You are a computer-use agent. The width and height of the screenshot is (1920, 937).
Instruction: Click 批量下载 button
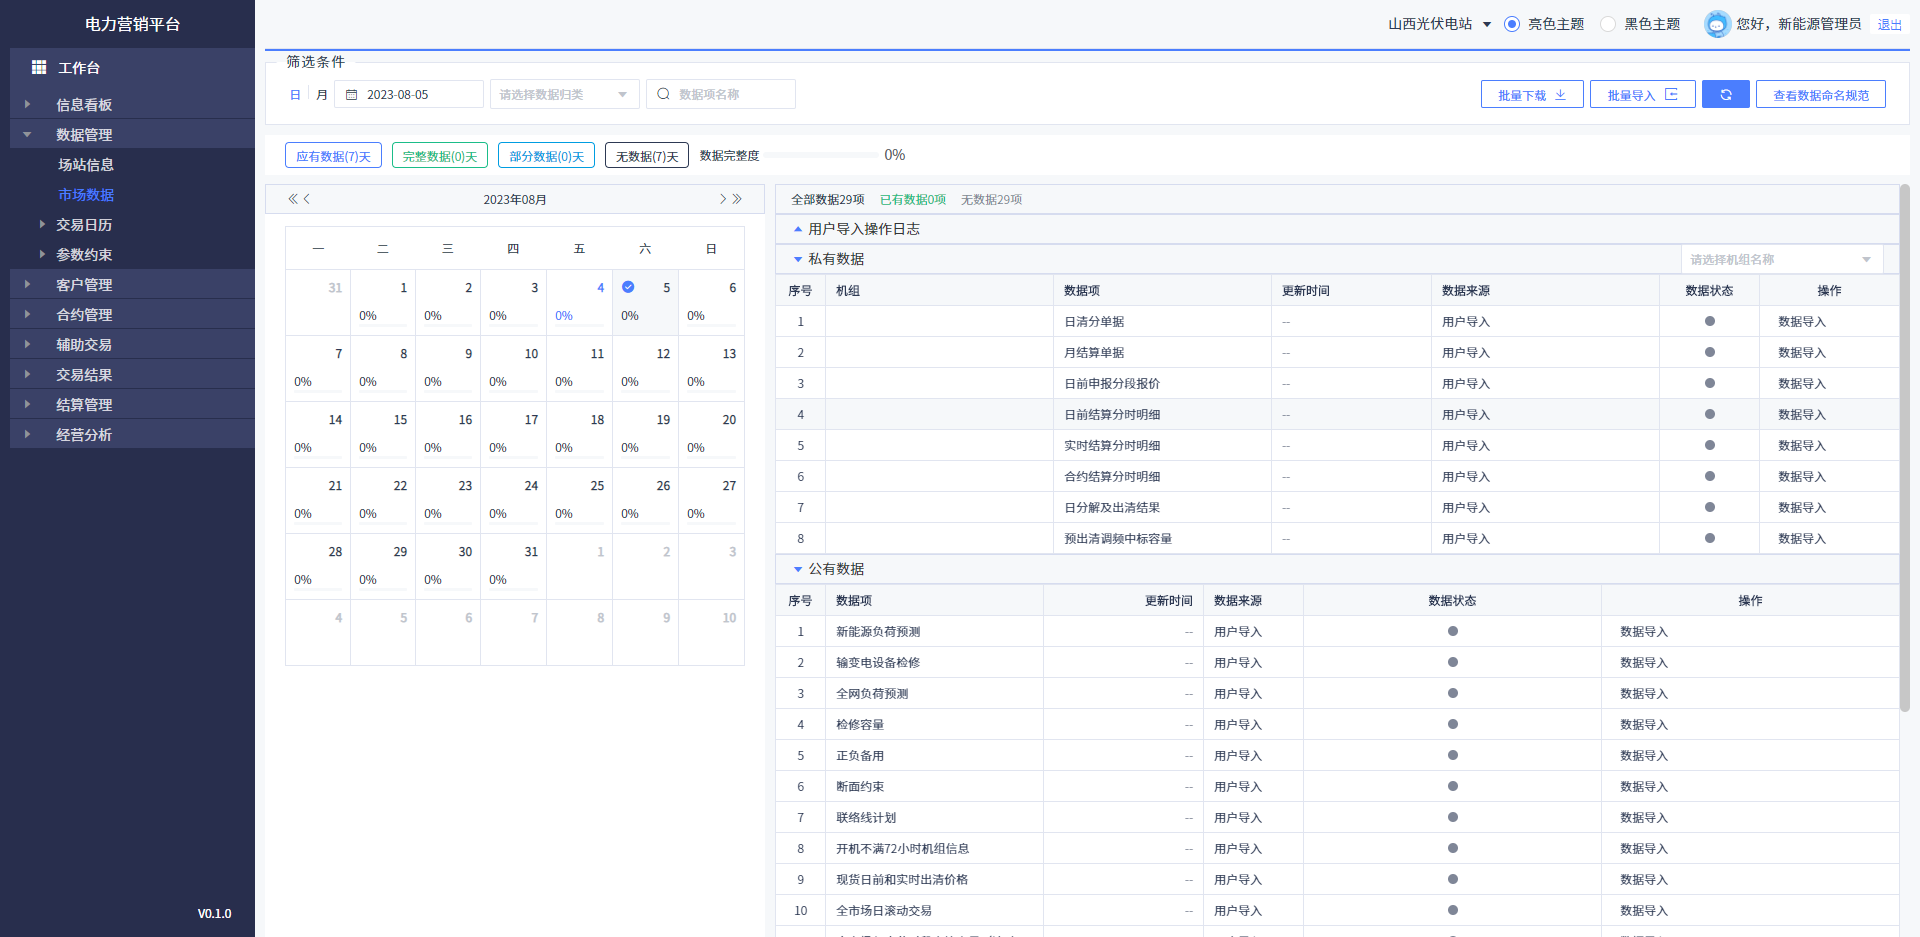point(1532,94)
